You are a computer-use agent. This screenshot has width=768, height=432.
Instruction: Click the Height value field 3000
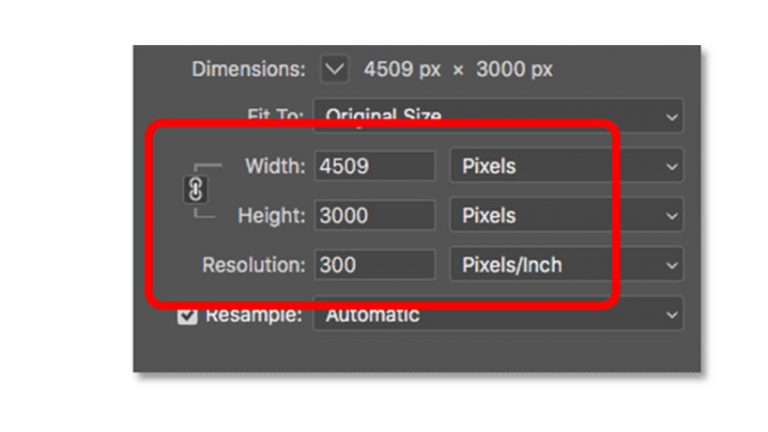click(375, 216)
